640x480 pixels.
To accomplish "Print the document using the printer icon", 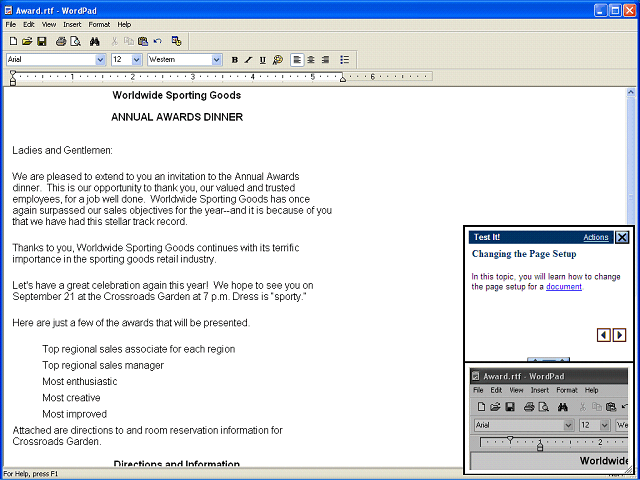I will pos(61,41).
